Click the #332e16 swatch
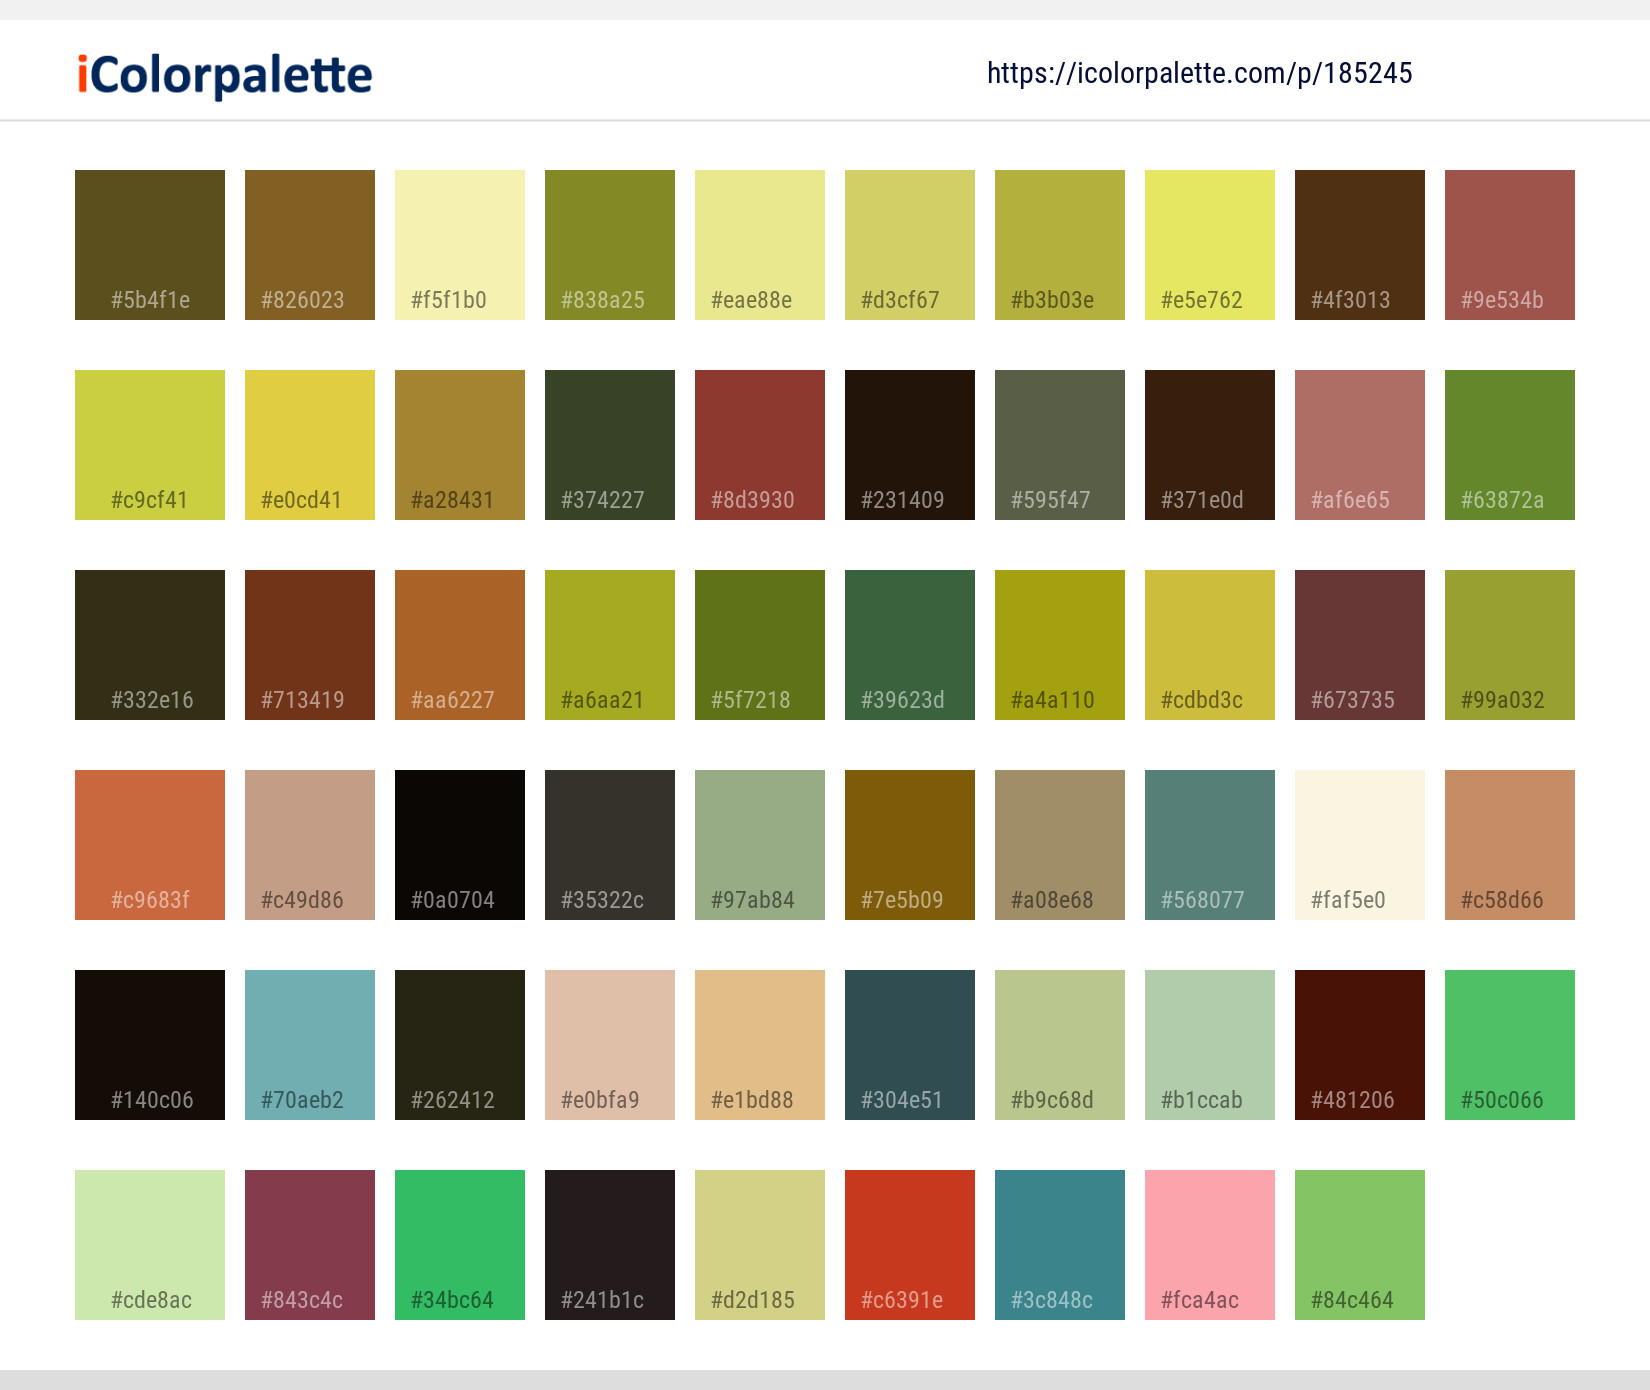Image resolution: width=1650 pixels, height=1390 pixels. [x=150, y=645]
